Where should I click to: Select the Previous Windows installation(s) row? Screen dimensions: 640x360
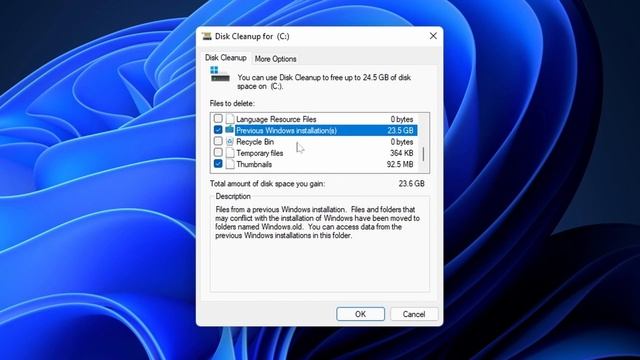click(315, 130)
